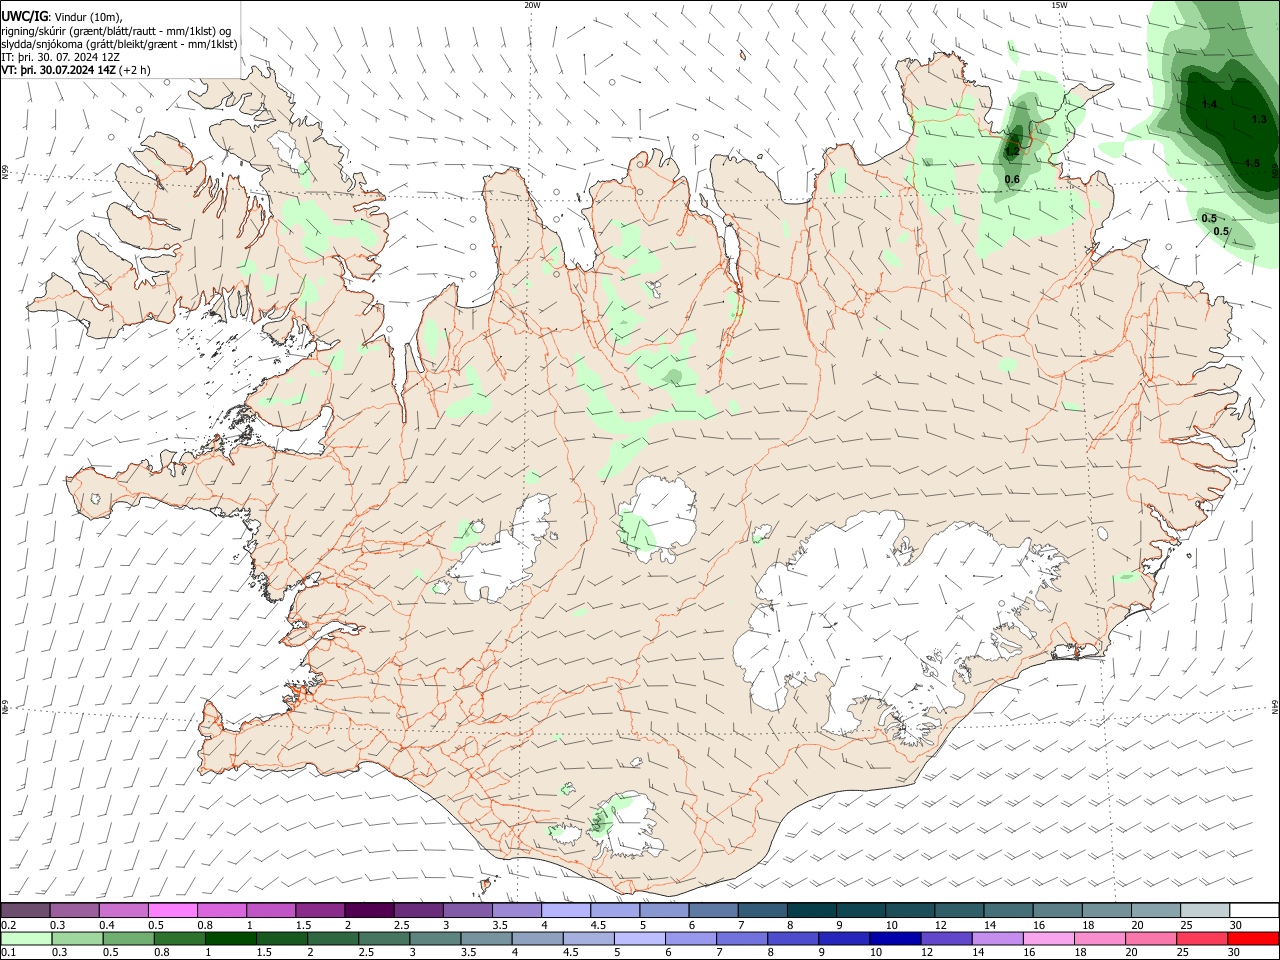Screen dimensions: 1280x960
Task: Click the '64N' latitude label on right edge
Action: coord(1275,706)
